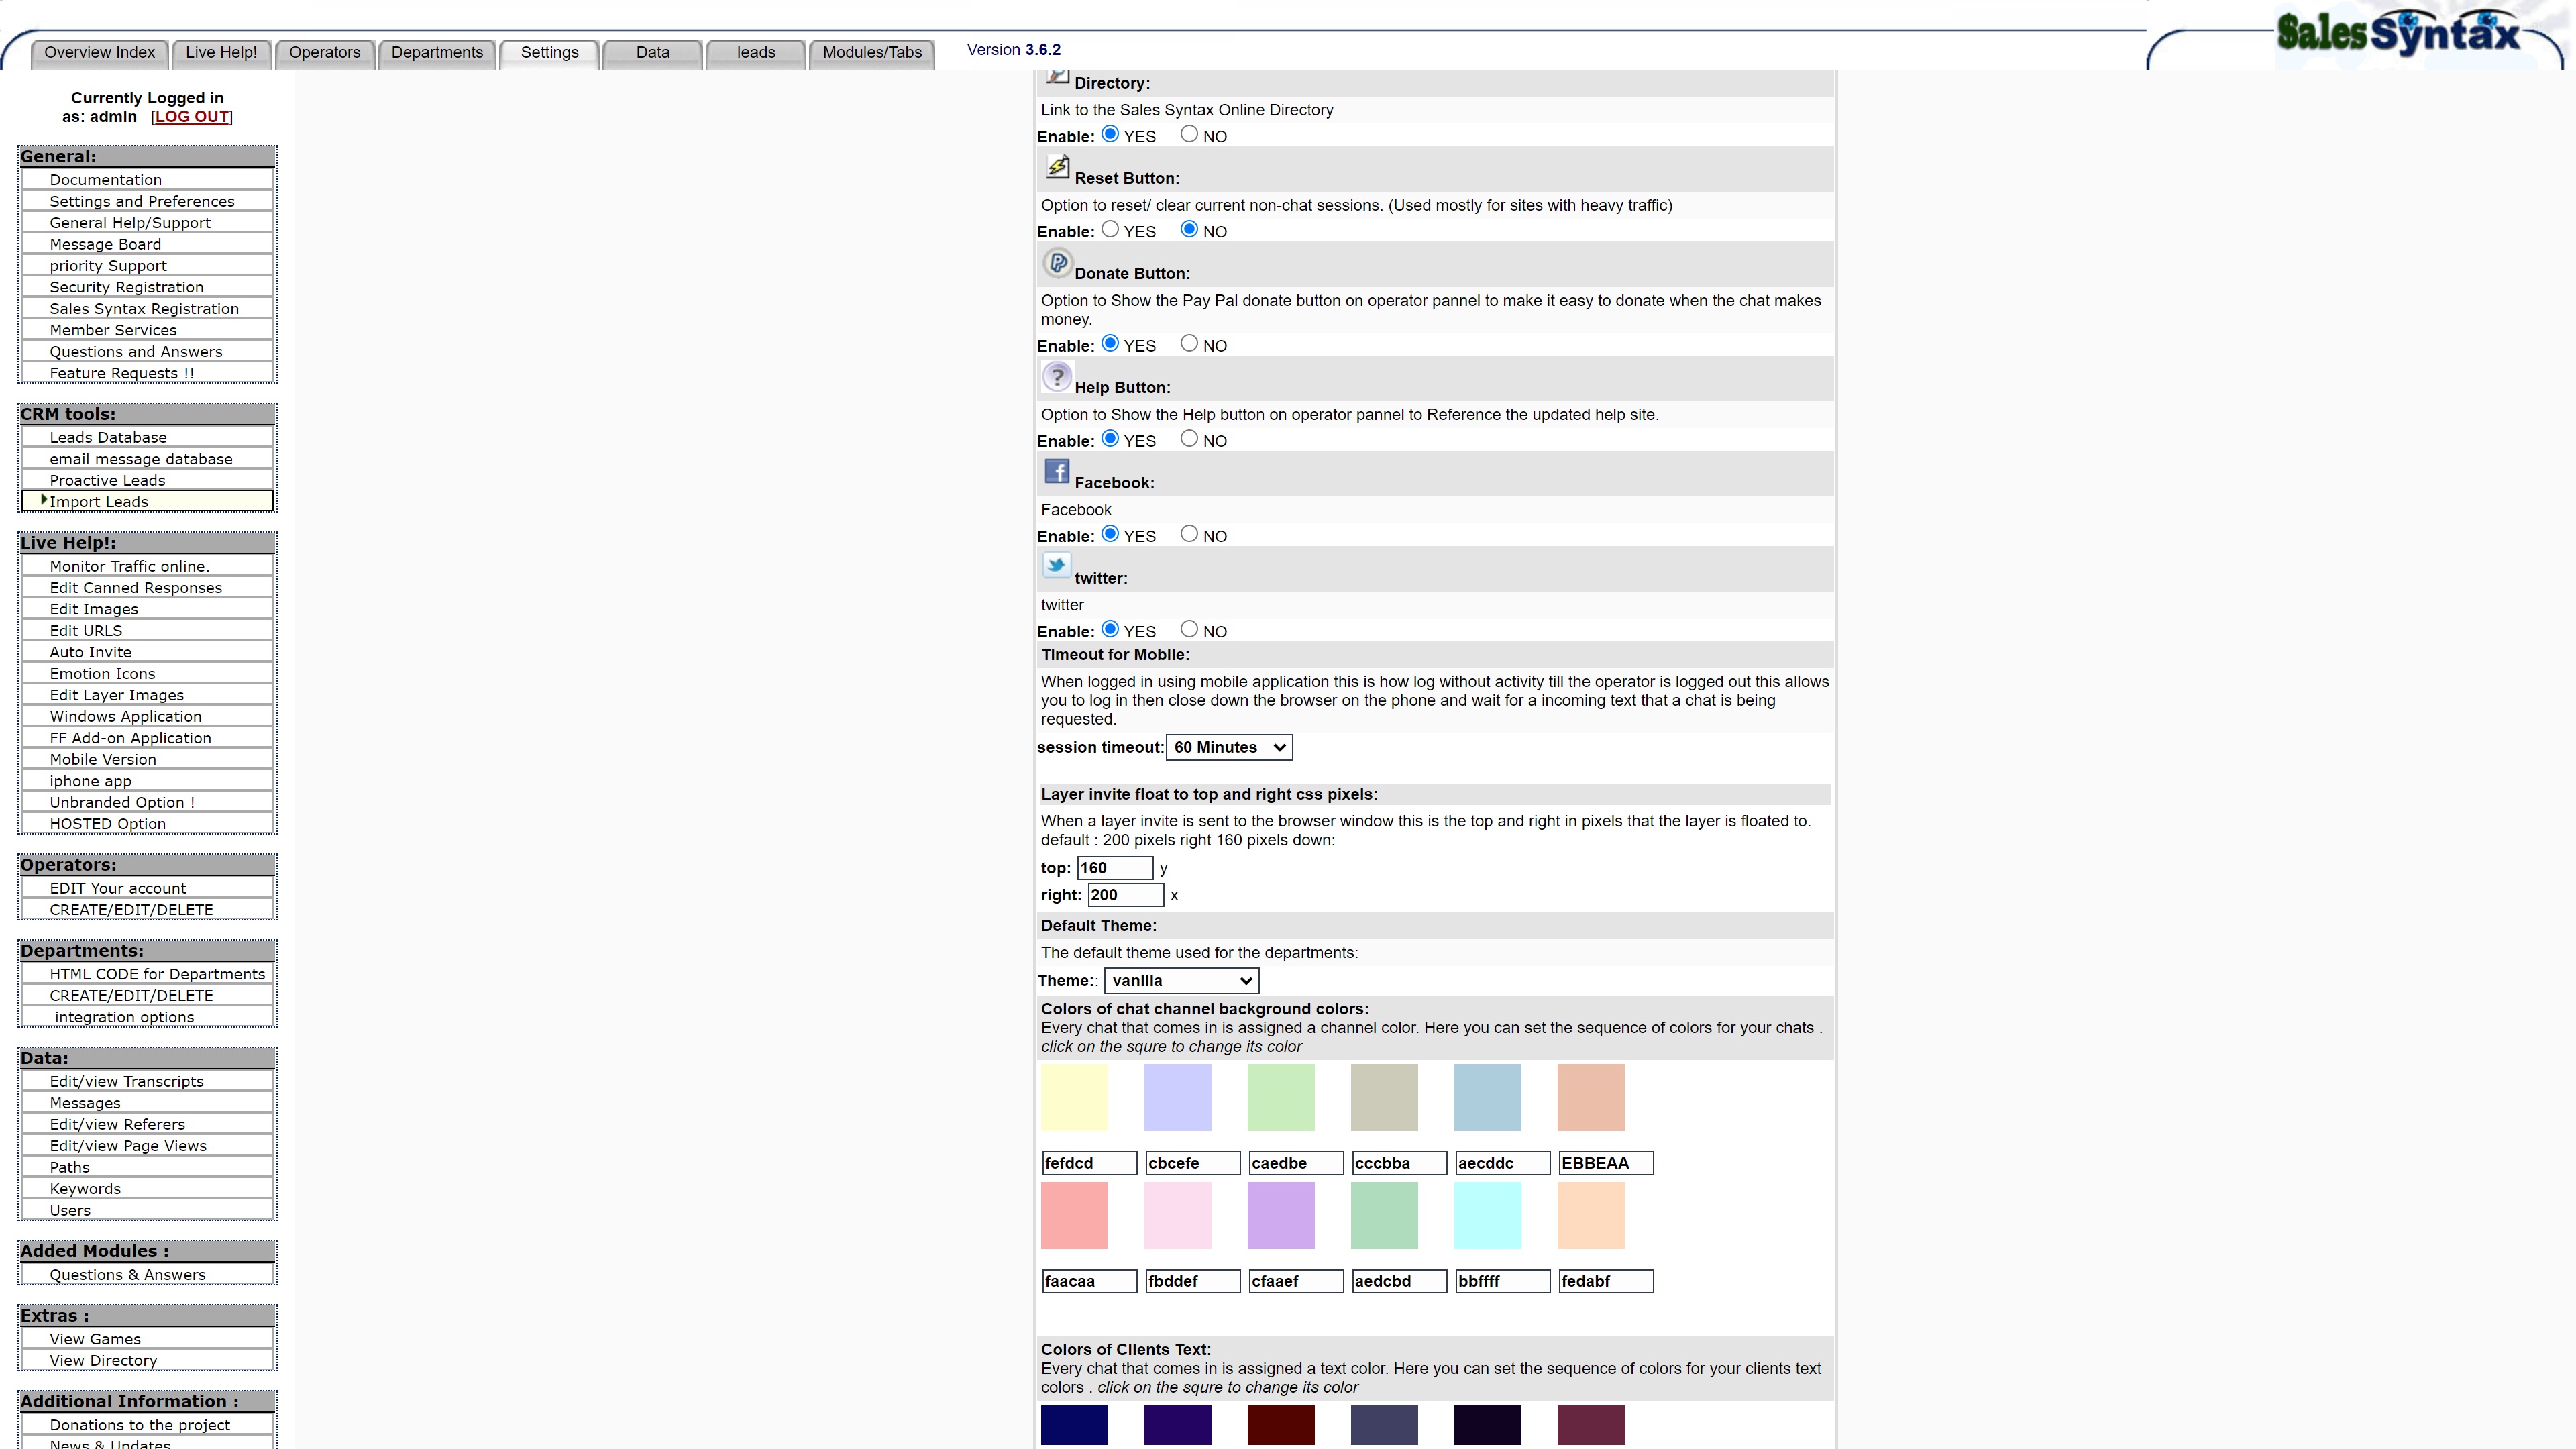Select NO for Help Button enable

coord(1189,438)
